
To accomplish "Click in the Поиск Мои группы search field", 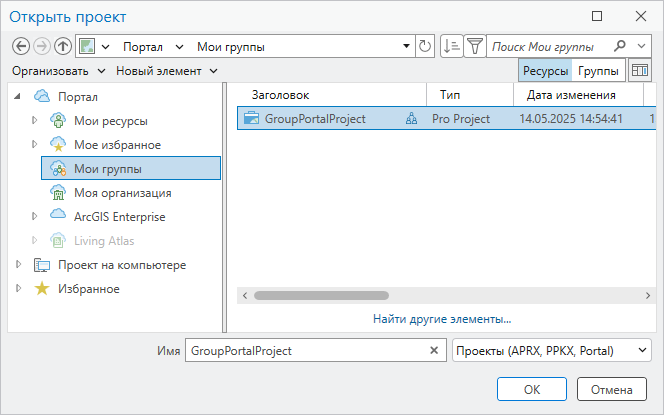I will pos(548,46).
